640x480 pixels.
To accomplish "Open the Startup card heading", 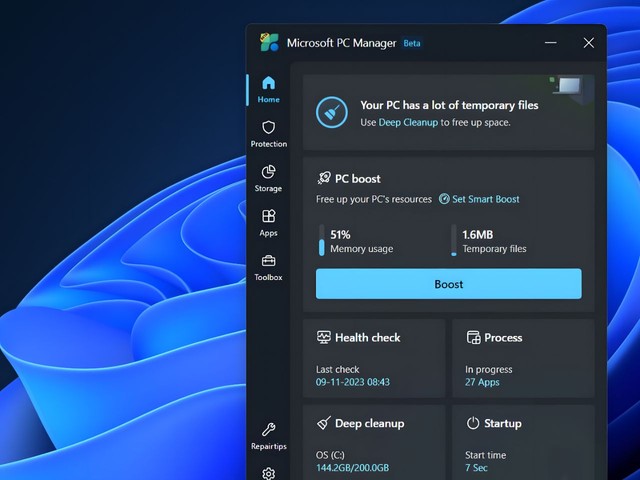I will tap(503, 423).
